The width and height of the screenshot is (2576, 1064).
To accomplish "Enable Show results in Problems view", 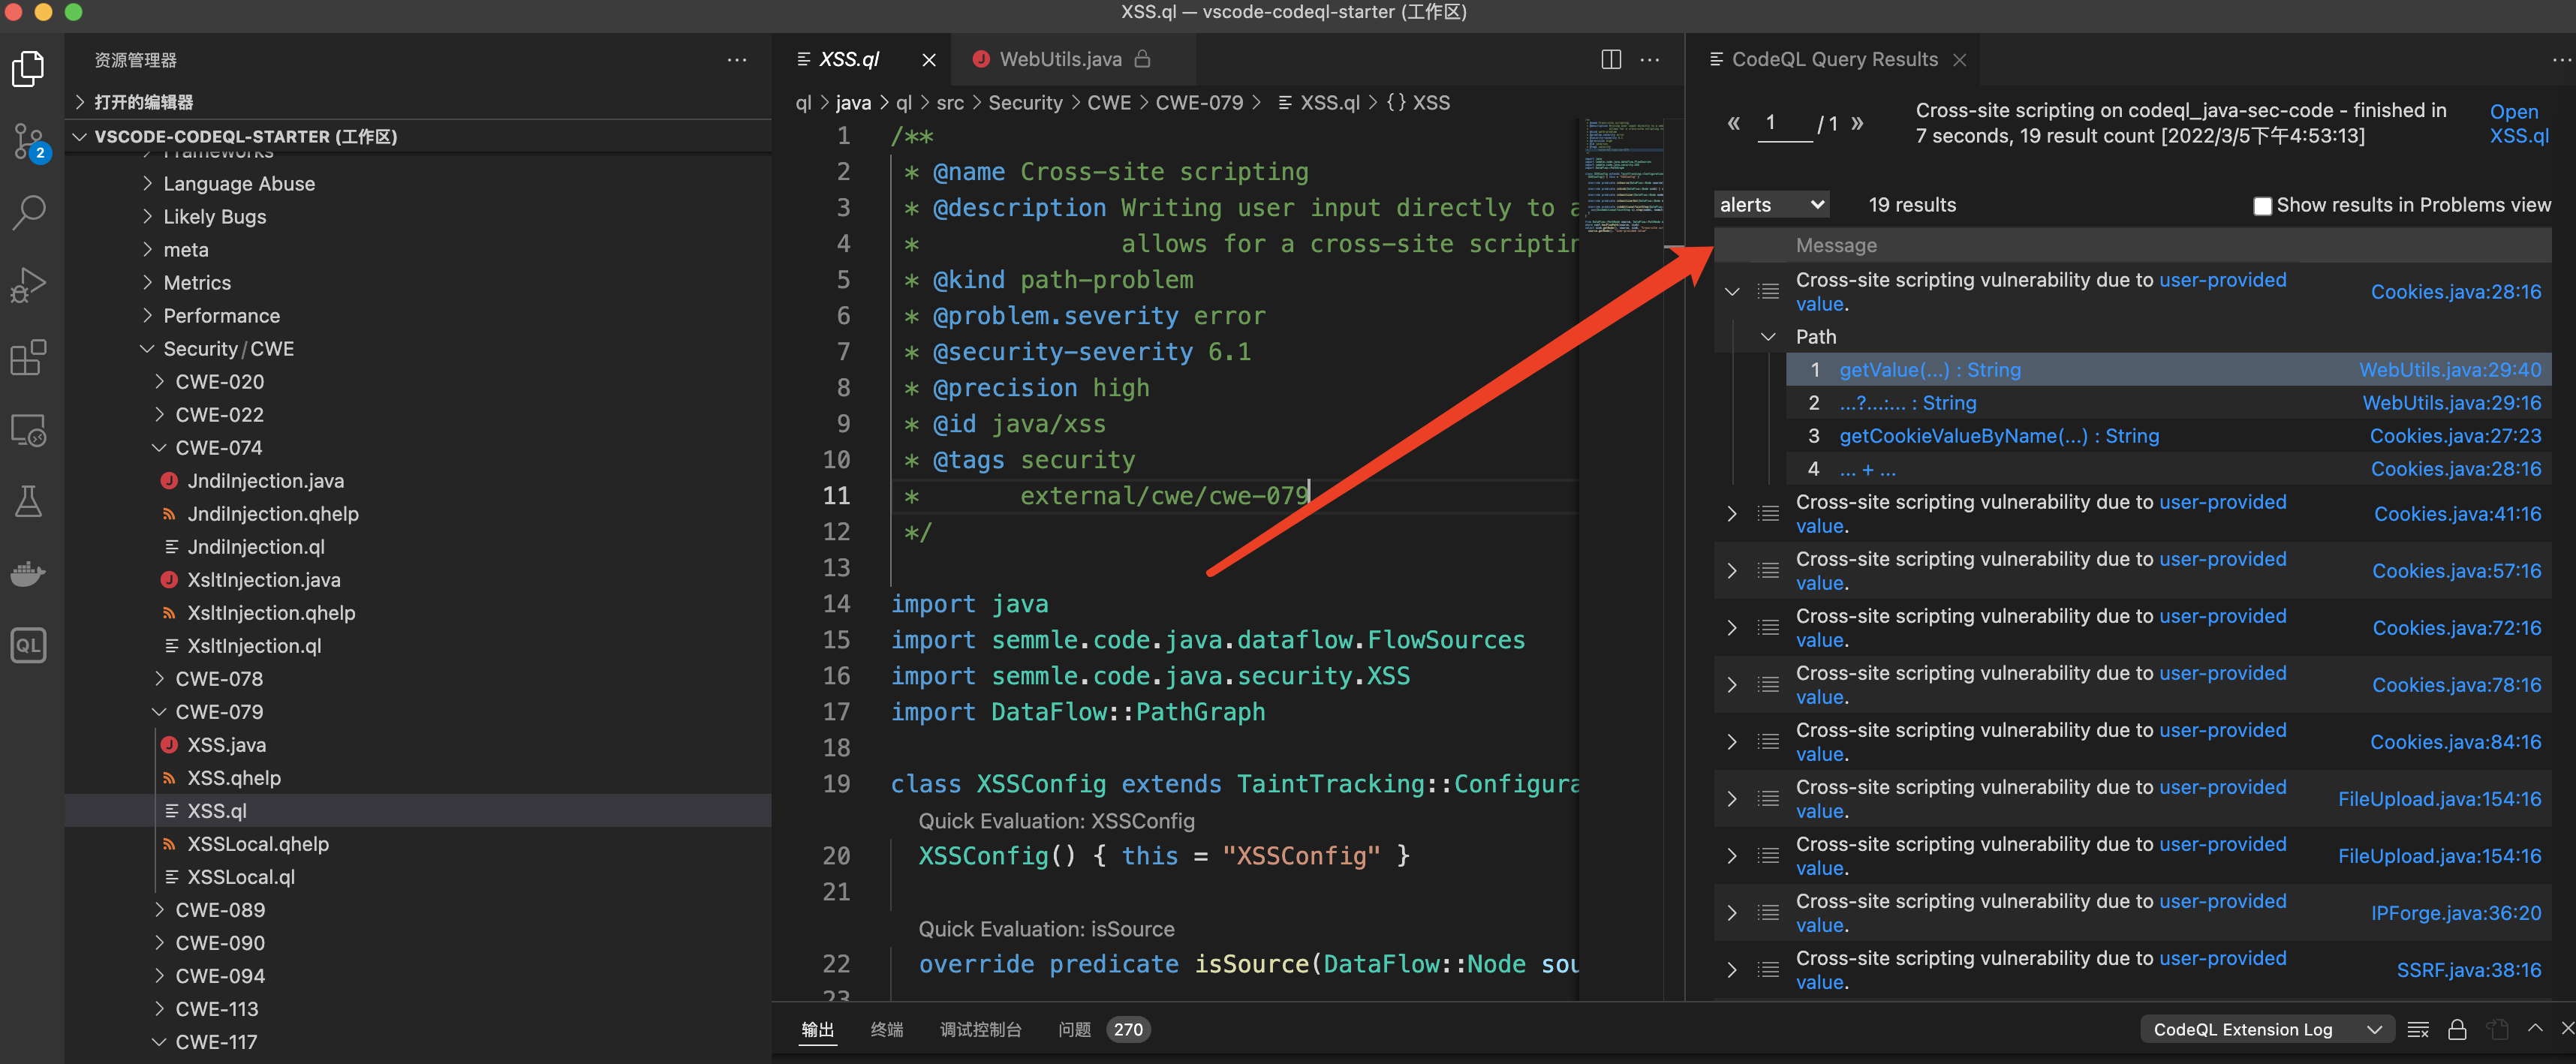I will coord(2262,206).
